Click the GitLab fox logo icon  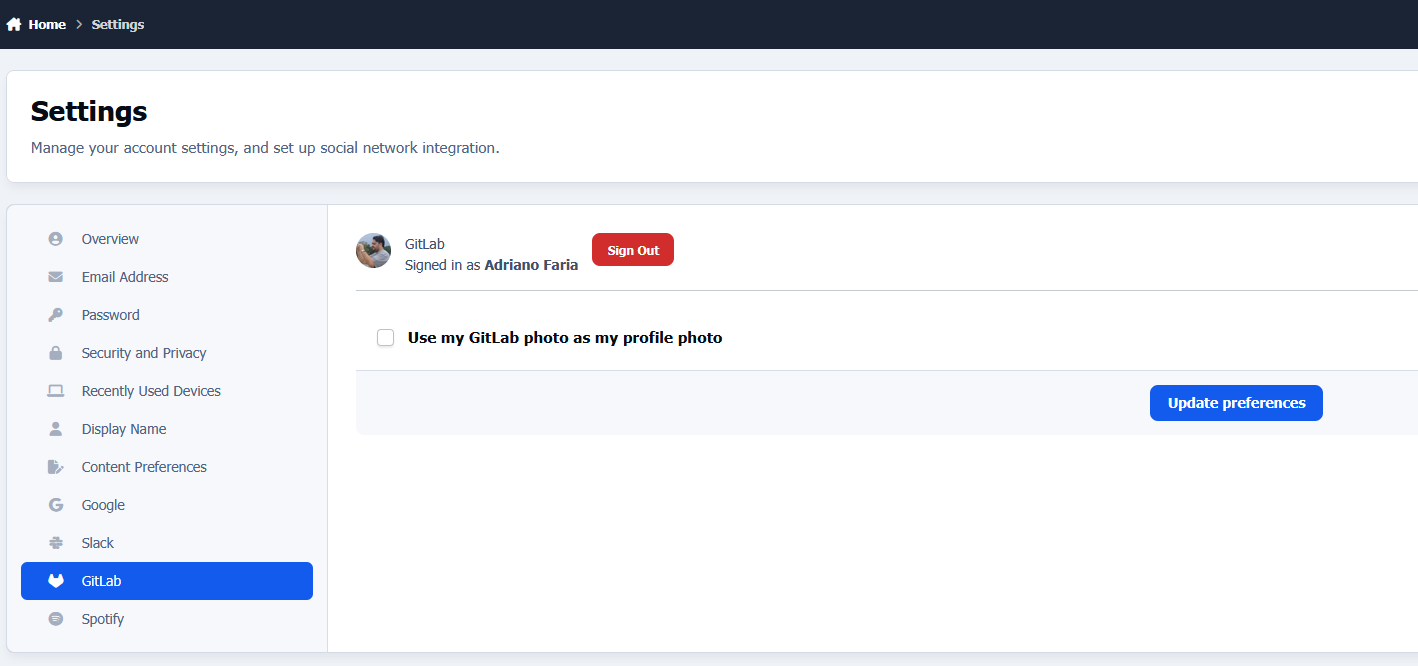[56, 581]
